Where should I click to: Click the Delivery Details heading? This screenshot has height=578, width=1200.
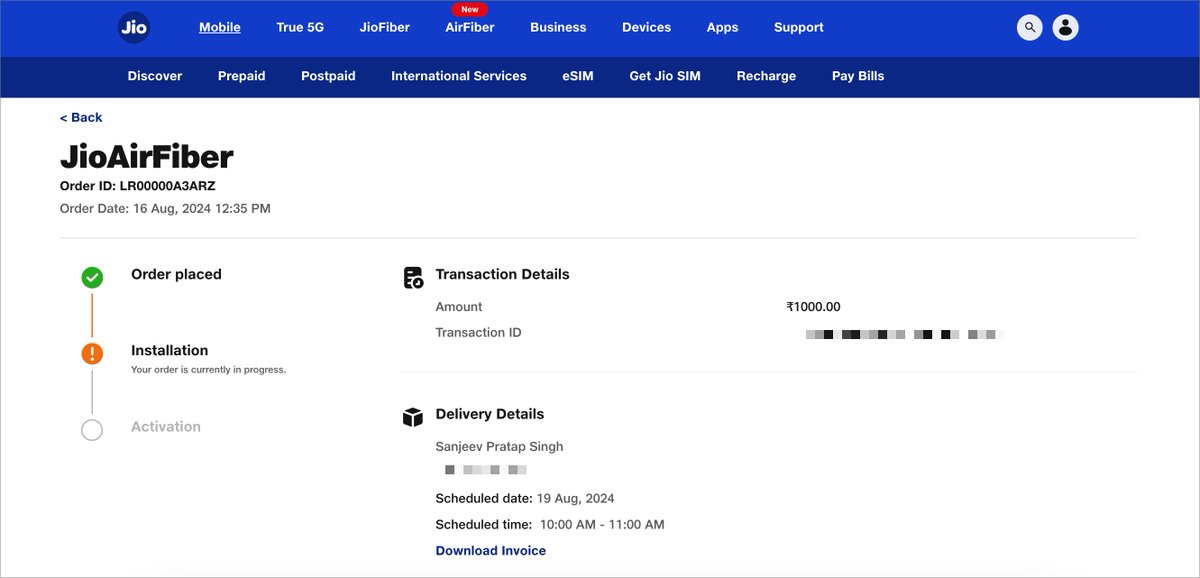pyautogui.click(x=490, y=414)
